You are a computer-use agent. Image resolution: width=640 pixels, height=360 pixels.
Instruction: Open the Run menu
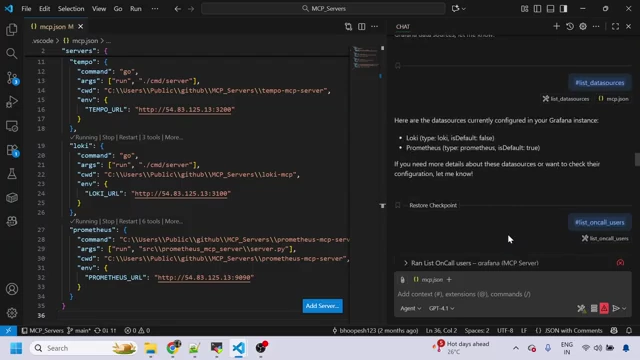click(x=136, y=9)
